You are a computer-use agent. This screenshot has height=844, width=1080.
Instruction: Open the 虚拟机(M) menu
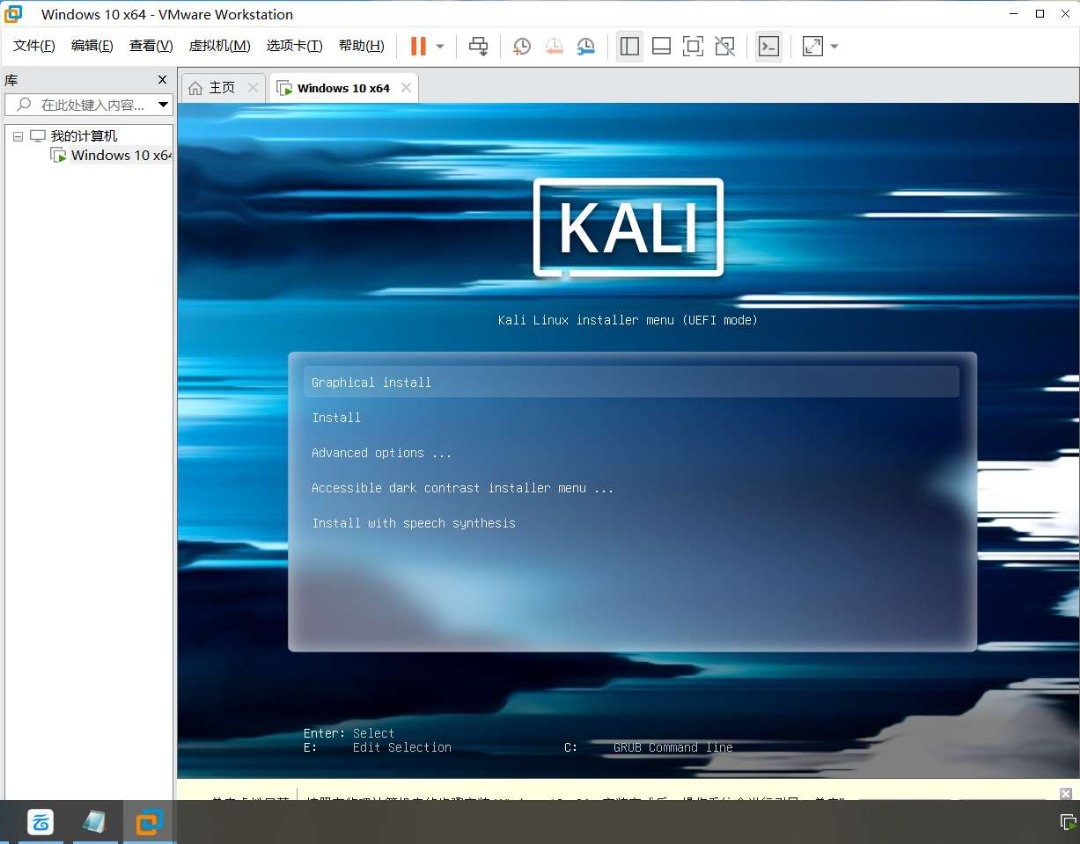click(219, 46)
